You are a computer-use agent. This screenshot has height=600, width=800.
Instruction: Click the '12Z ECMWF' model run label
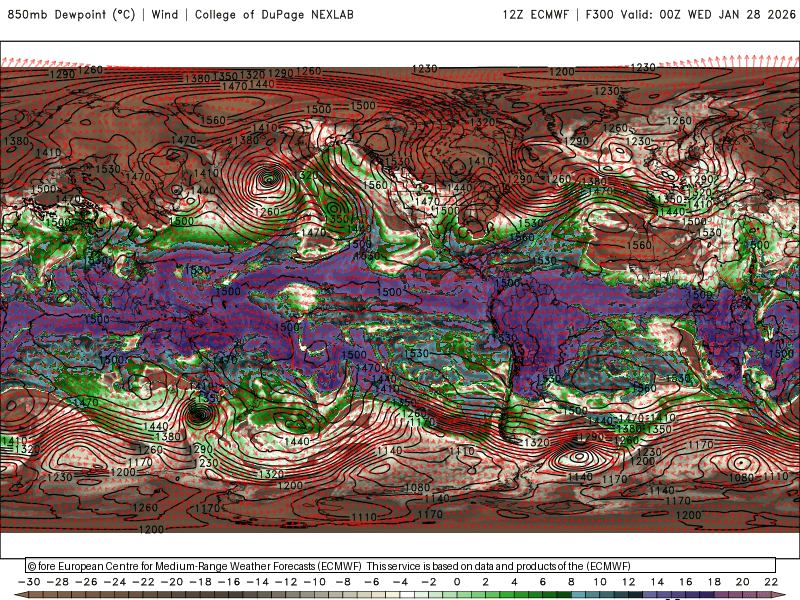pyautogui.click(x=536, y=14)
